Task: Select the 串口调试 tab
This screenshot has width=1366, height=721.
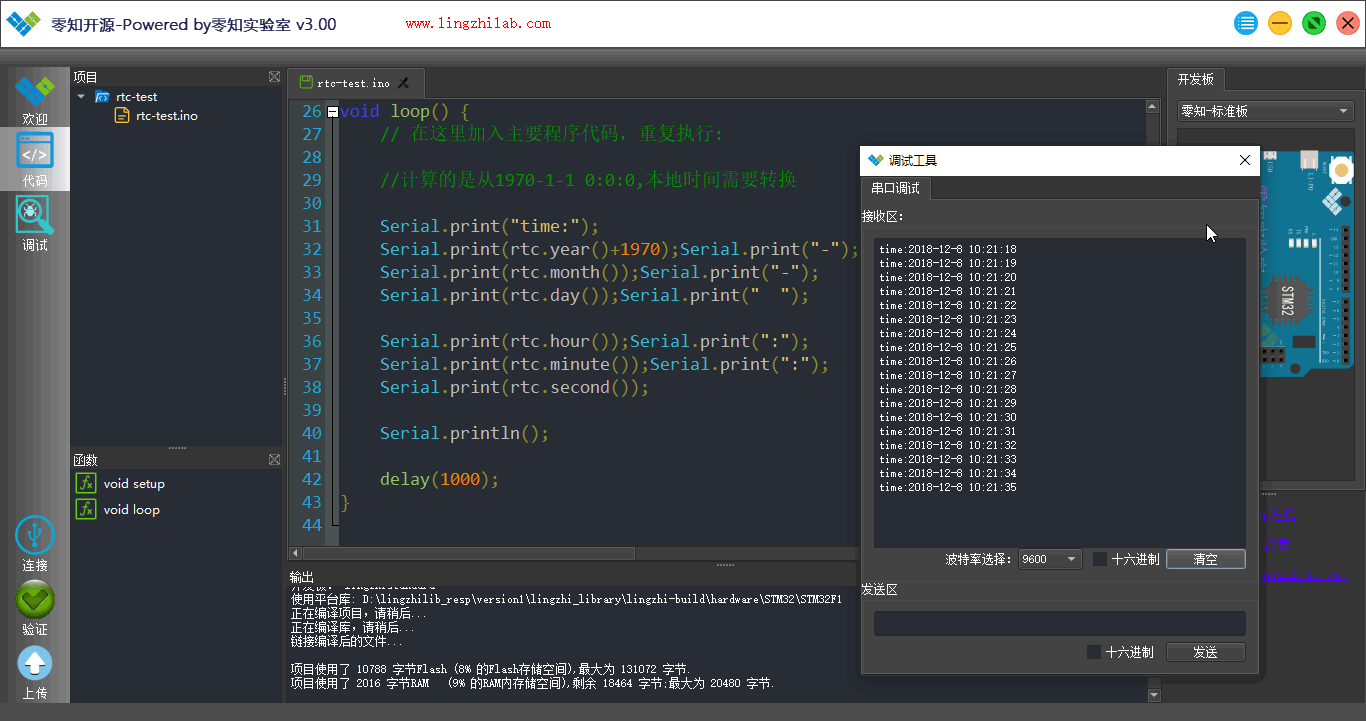Action: pyautogui.click(x=895, y=188)
